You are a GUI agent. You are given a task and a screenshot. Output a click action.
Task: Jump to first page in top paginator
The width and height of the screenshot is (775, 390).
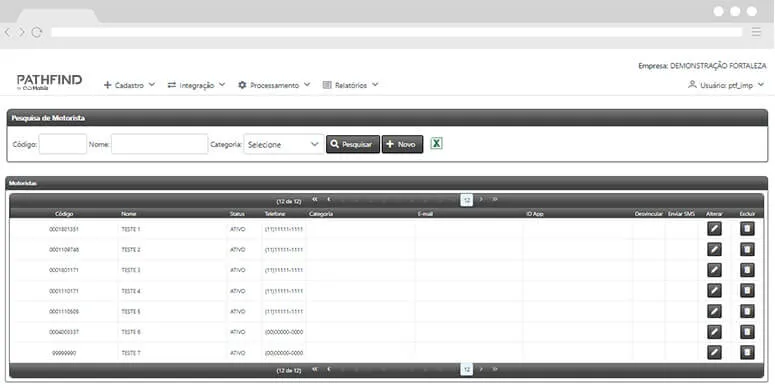[x=315, y=200]
